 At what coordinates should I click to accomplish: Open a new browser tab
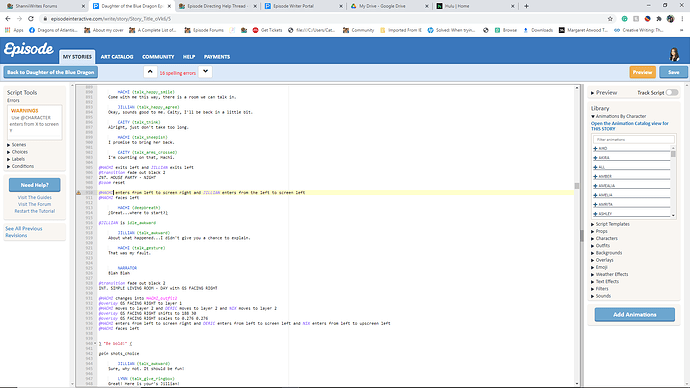coord(526,6)
